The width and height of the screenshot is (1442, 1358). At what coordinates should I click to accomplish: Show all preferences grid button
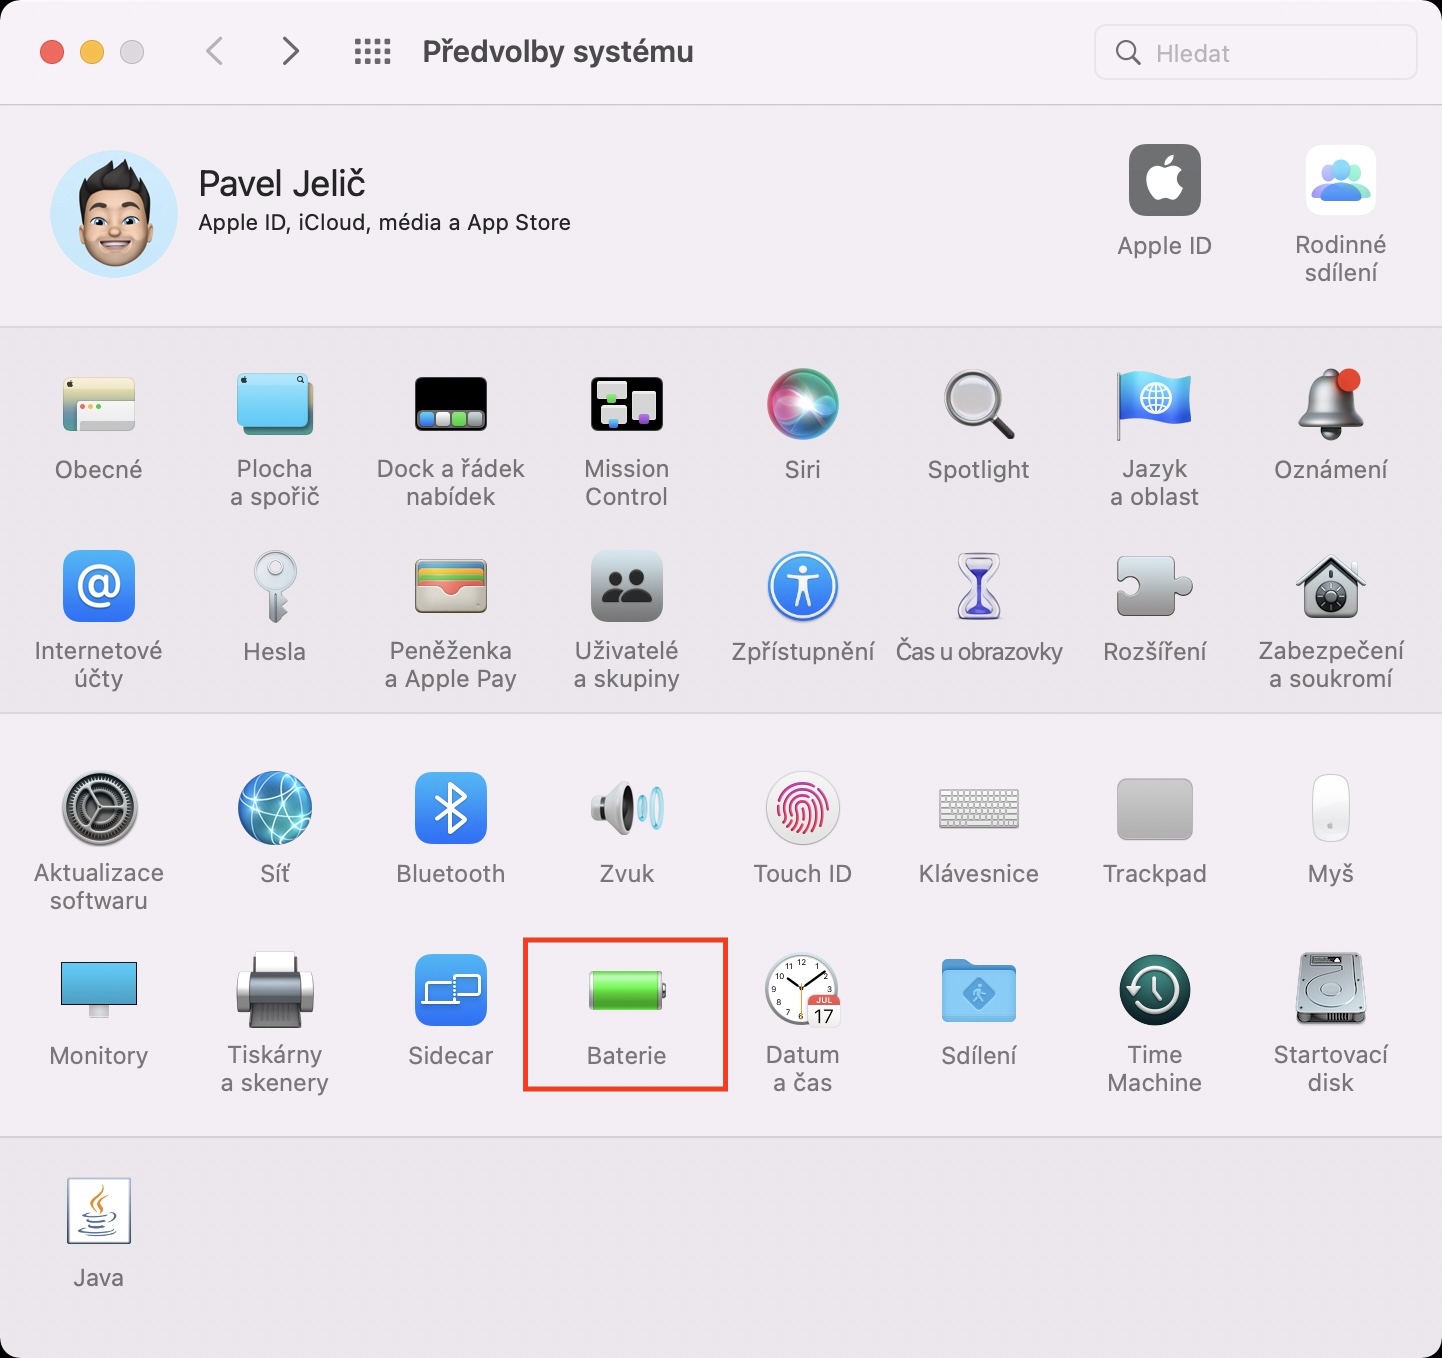[373, 51]
